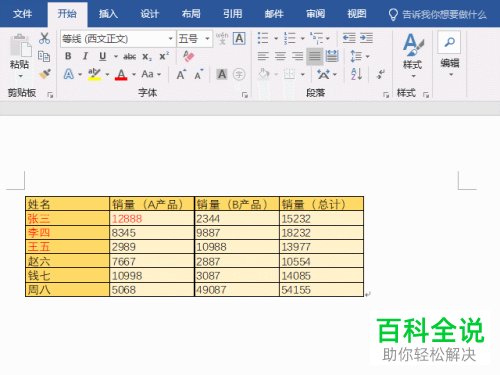
Task: Toggle Bold formatting
Action: [x=68, y=56]
